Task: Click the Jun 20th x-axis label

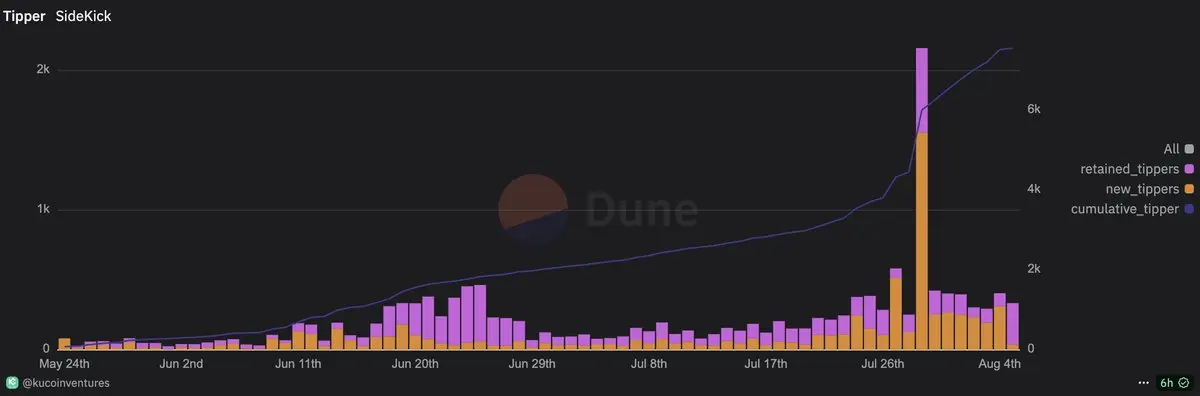Action: (414, 363)
